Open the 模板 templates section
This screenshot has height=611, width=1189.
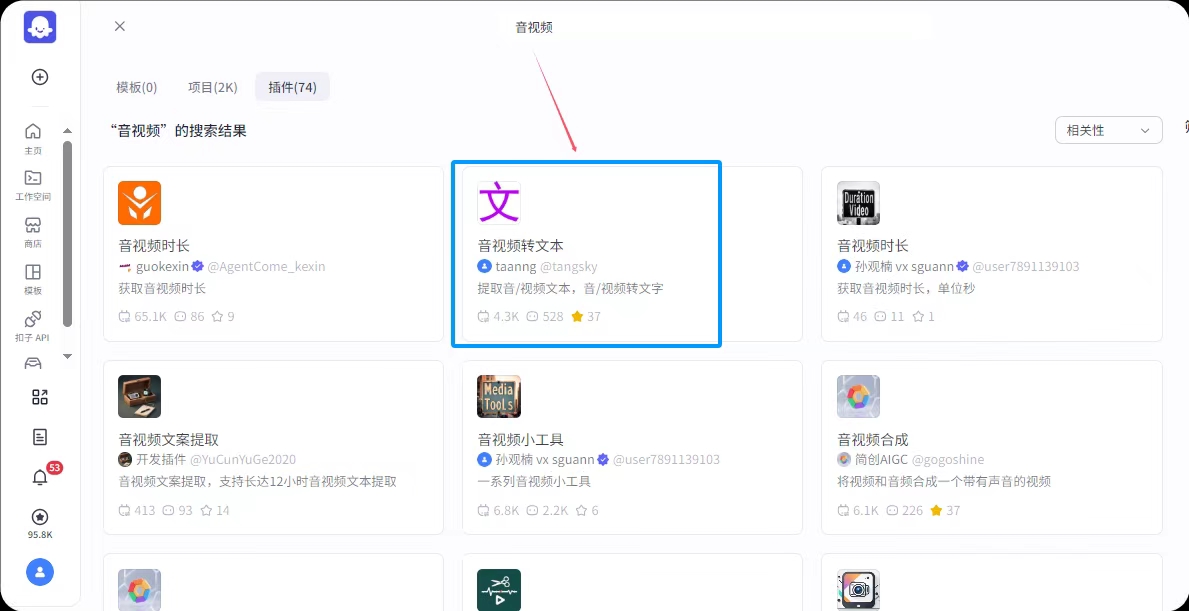(x=33, y=280)
